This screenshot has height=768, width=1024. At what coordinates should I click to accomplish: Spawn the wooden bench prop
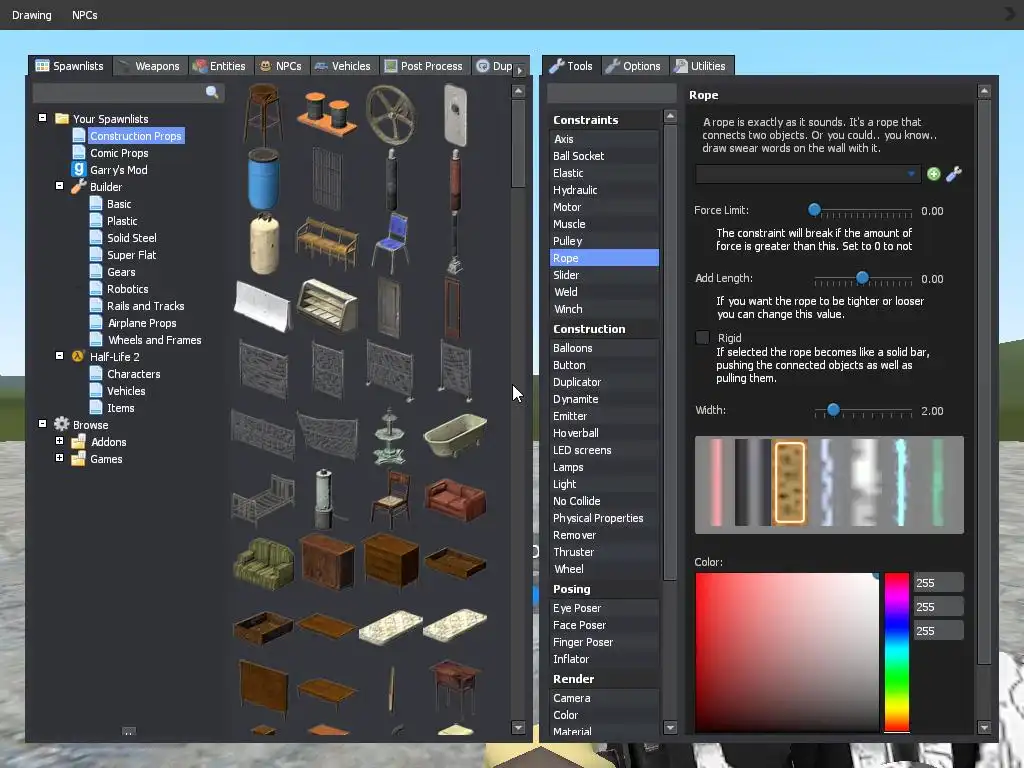point(327,242)
